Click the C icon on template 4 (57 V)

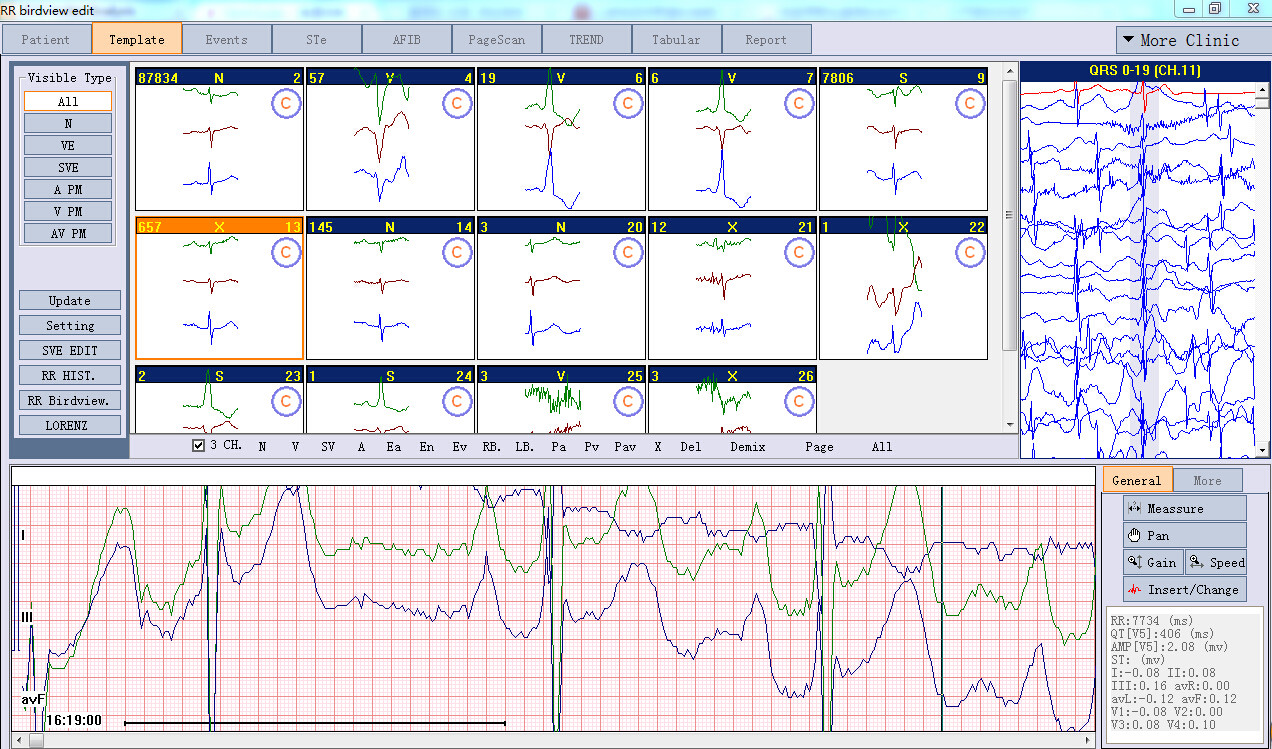pos(457,104)
